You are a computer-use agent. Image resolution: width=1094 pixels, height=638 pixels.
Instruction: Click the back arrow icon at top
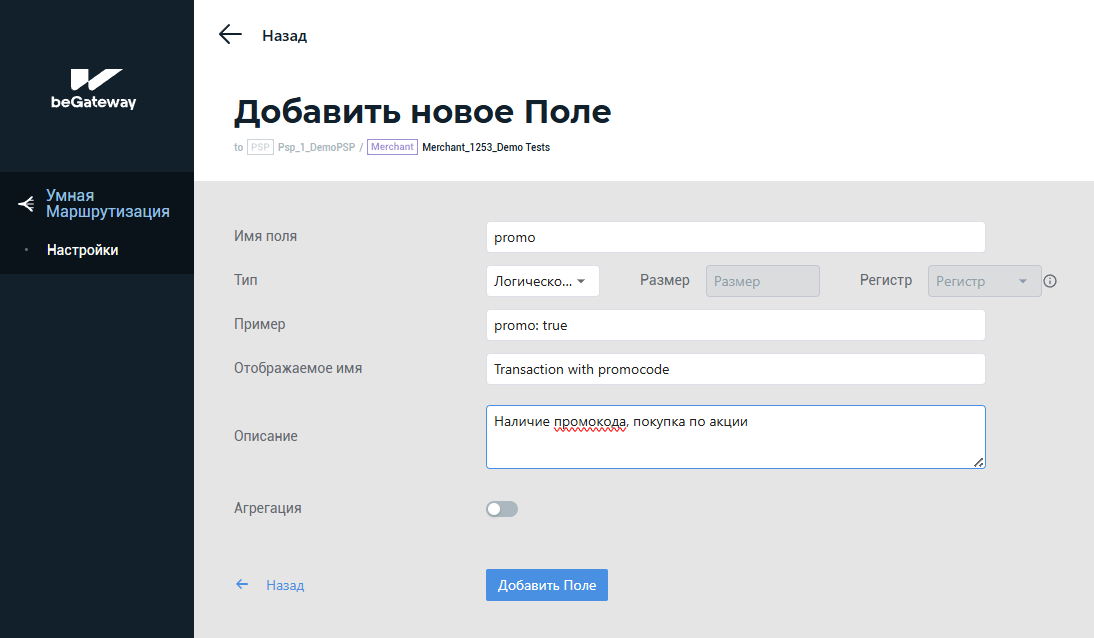click(231, 35)
